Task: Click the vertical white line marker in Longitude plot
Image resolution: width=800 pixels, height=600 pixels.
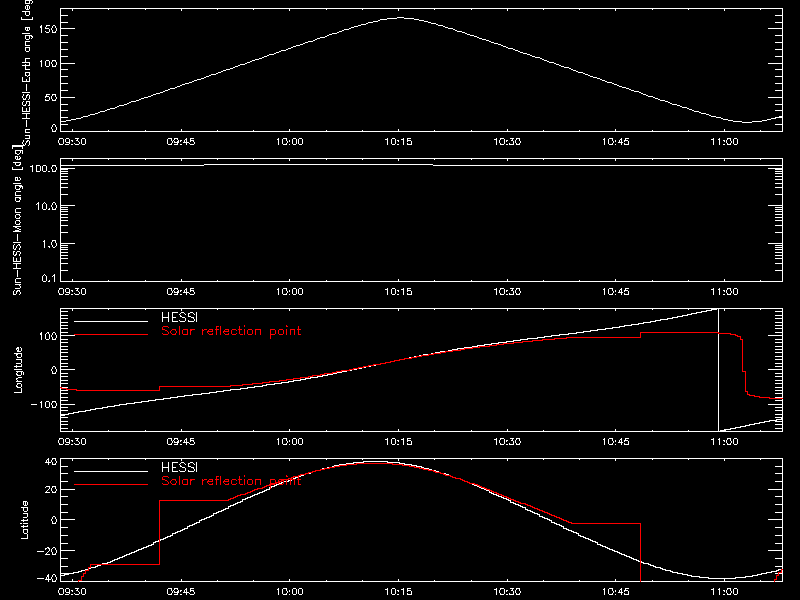Action: click(x=718, y=370)
